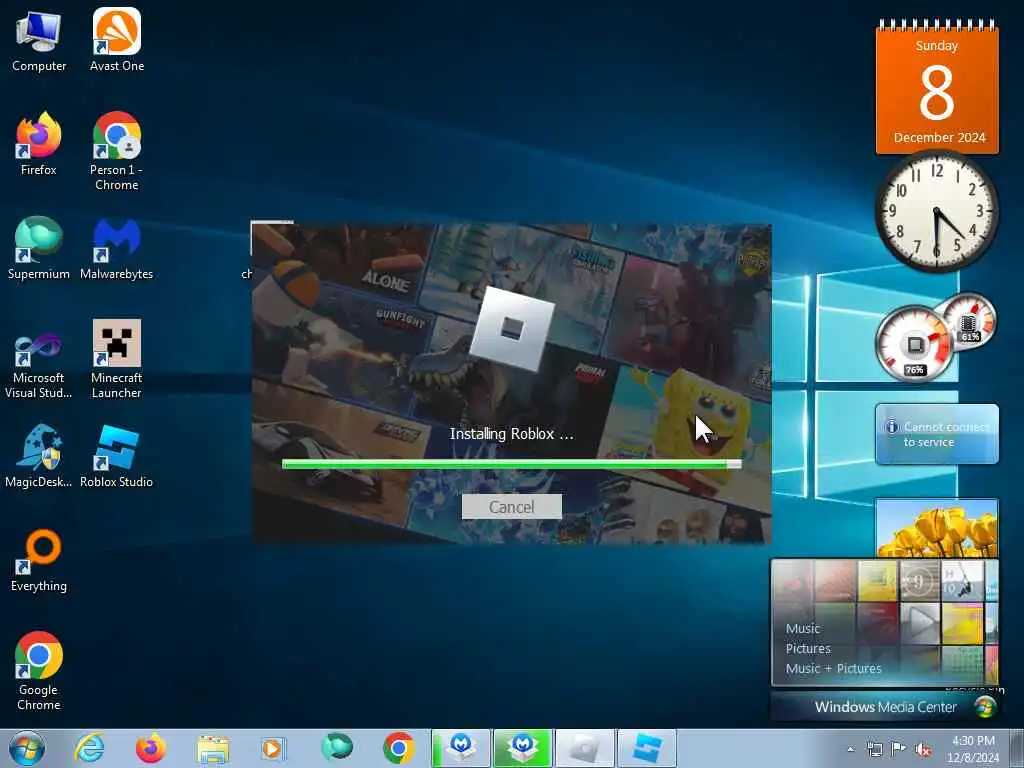Image resolution: width=1024 pixels, height=768 pixels.
Task: Select the MagicDesk desktop shortcut
Action: coord(39,456)
